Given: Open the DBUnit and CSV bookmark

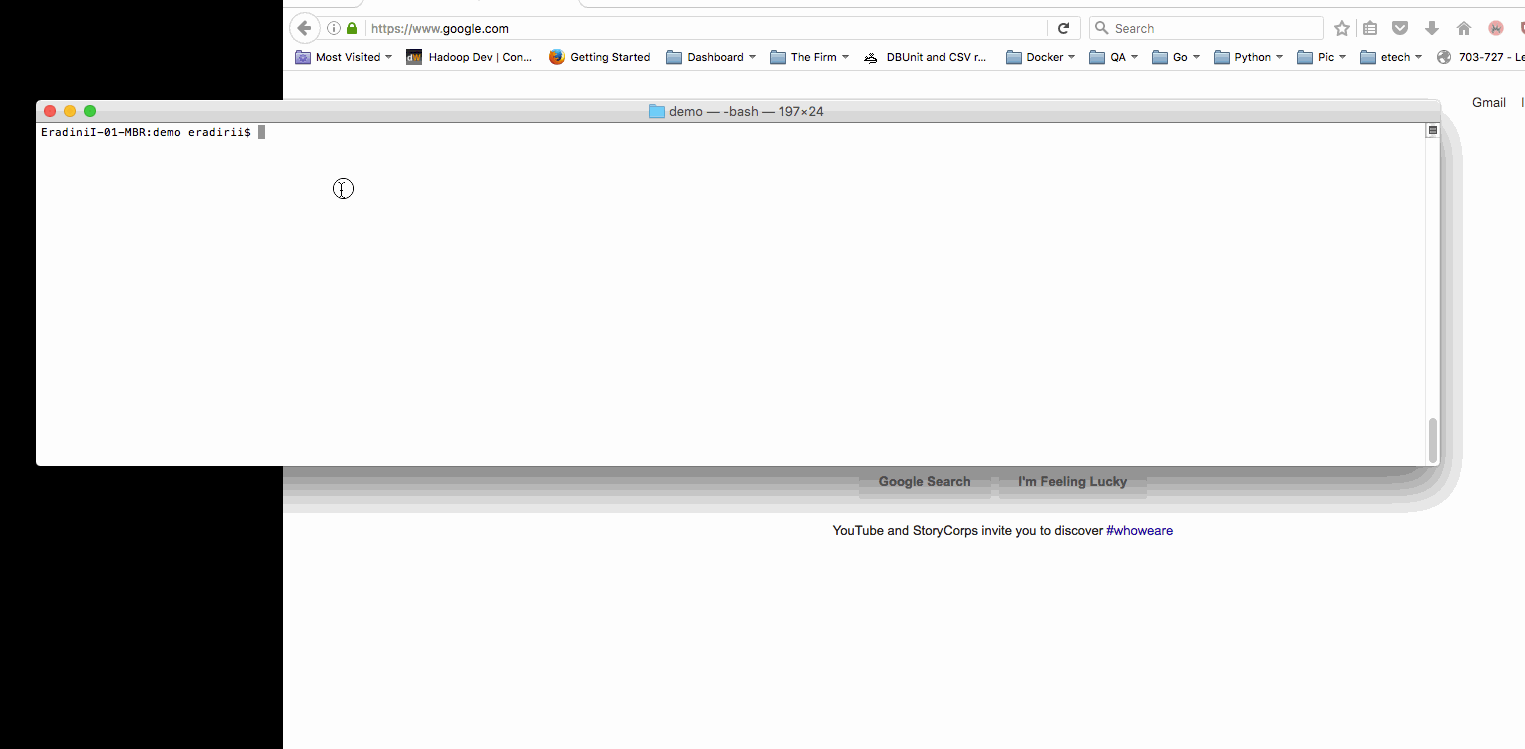Looking at the screenshot, I should 925,57.
